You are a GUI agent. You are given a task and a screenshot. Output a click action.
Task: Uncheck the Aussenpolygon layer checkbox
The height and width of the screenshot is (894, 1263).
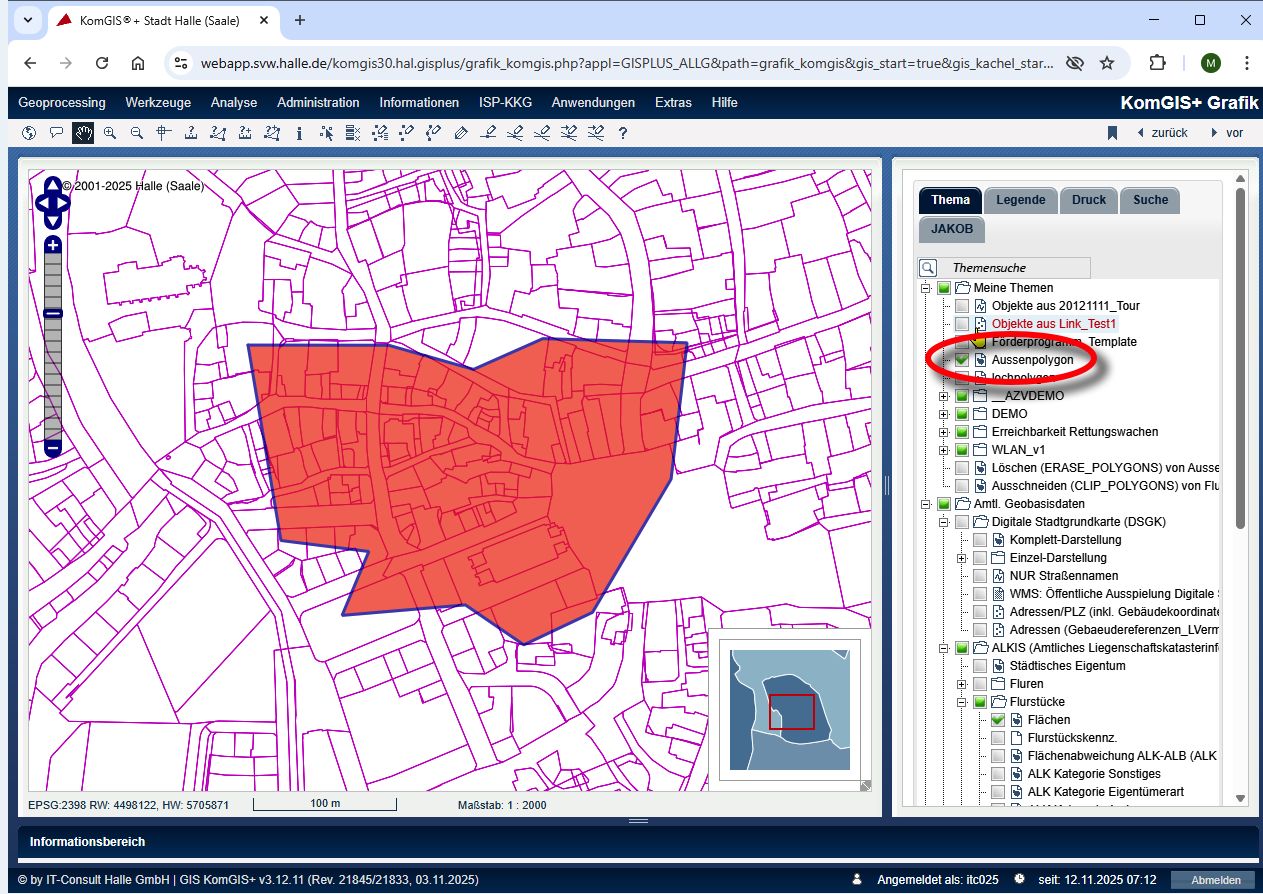[961, 360]
